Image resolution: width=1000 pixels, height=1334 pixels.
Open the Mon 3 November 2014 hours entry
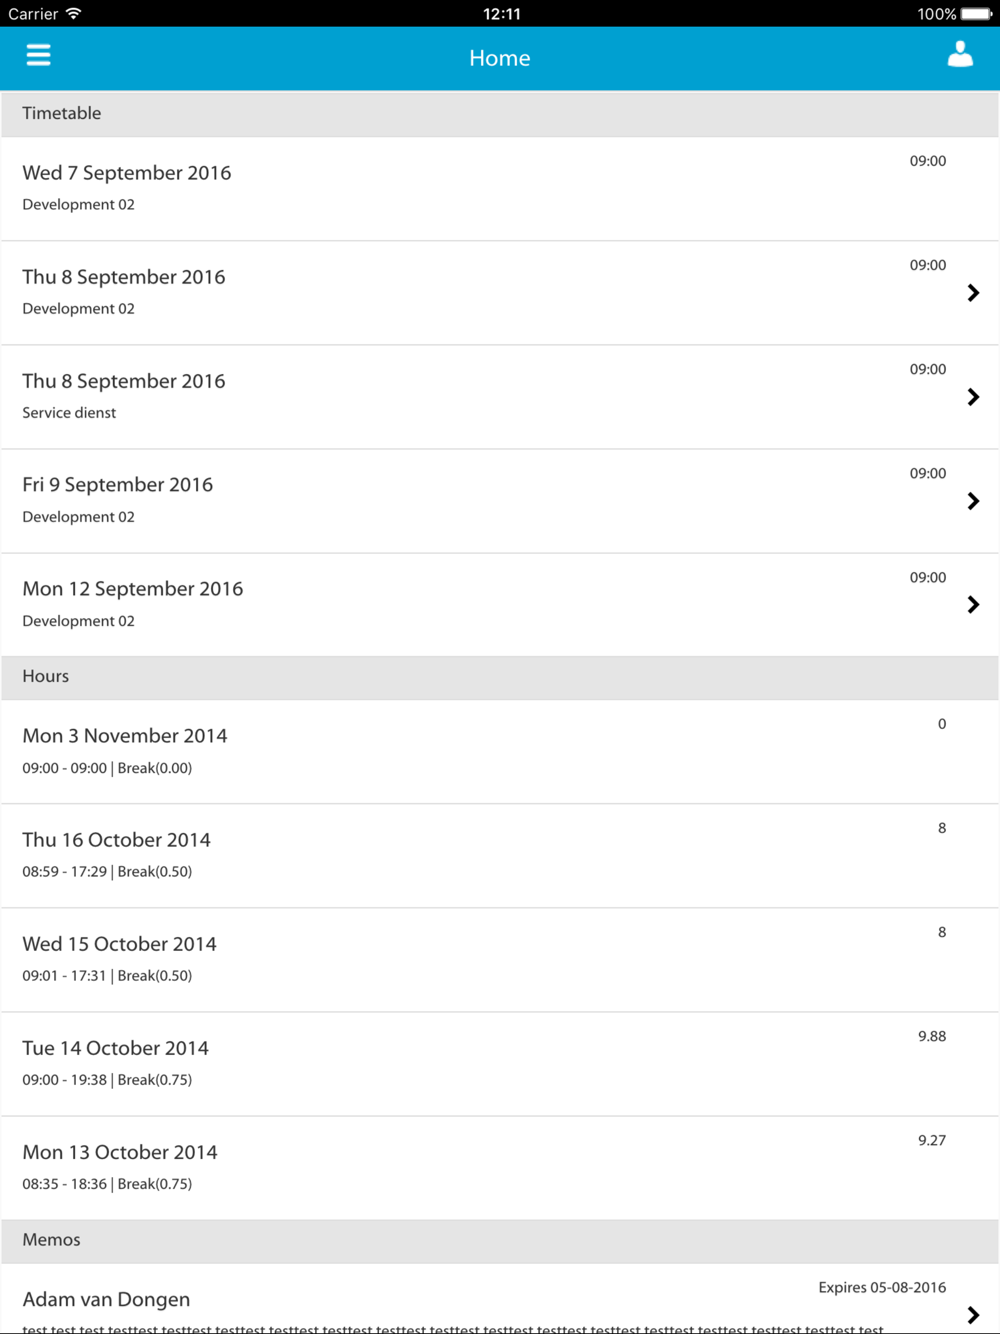coord(500,752)
